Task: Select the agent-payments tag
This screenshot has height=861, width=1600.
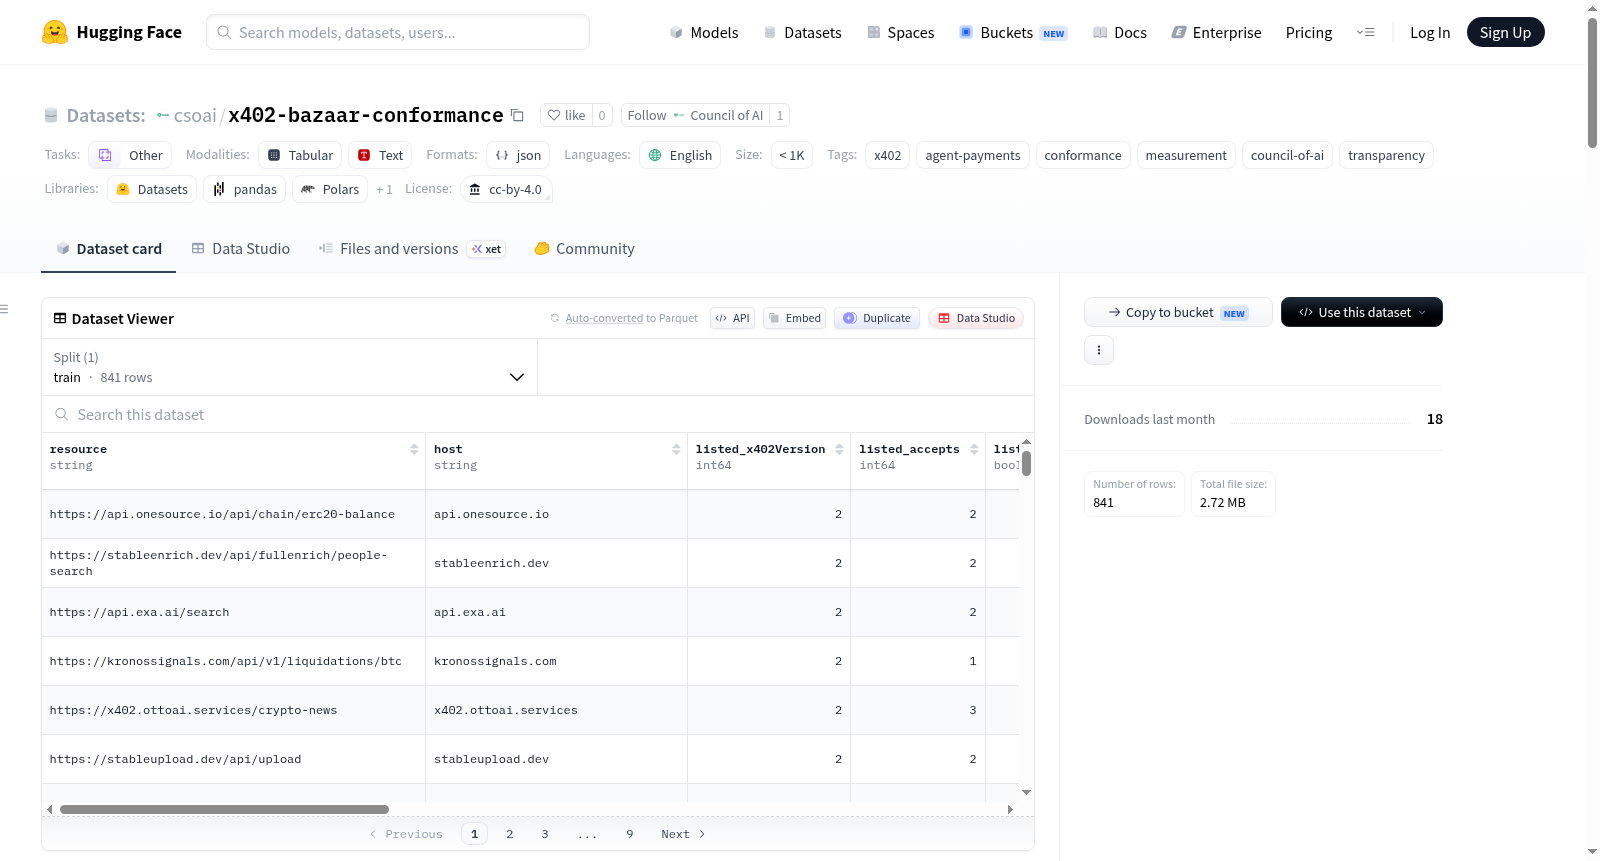Action: pyautogui.click(x=973, y=155)
